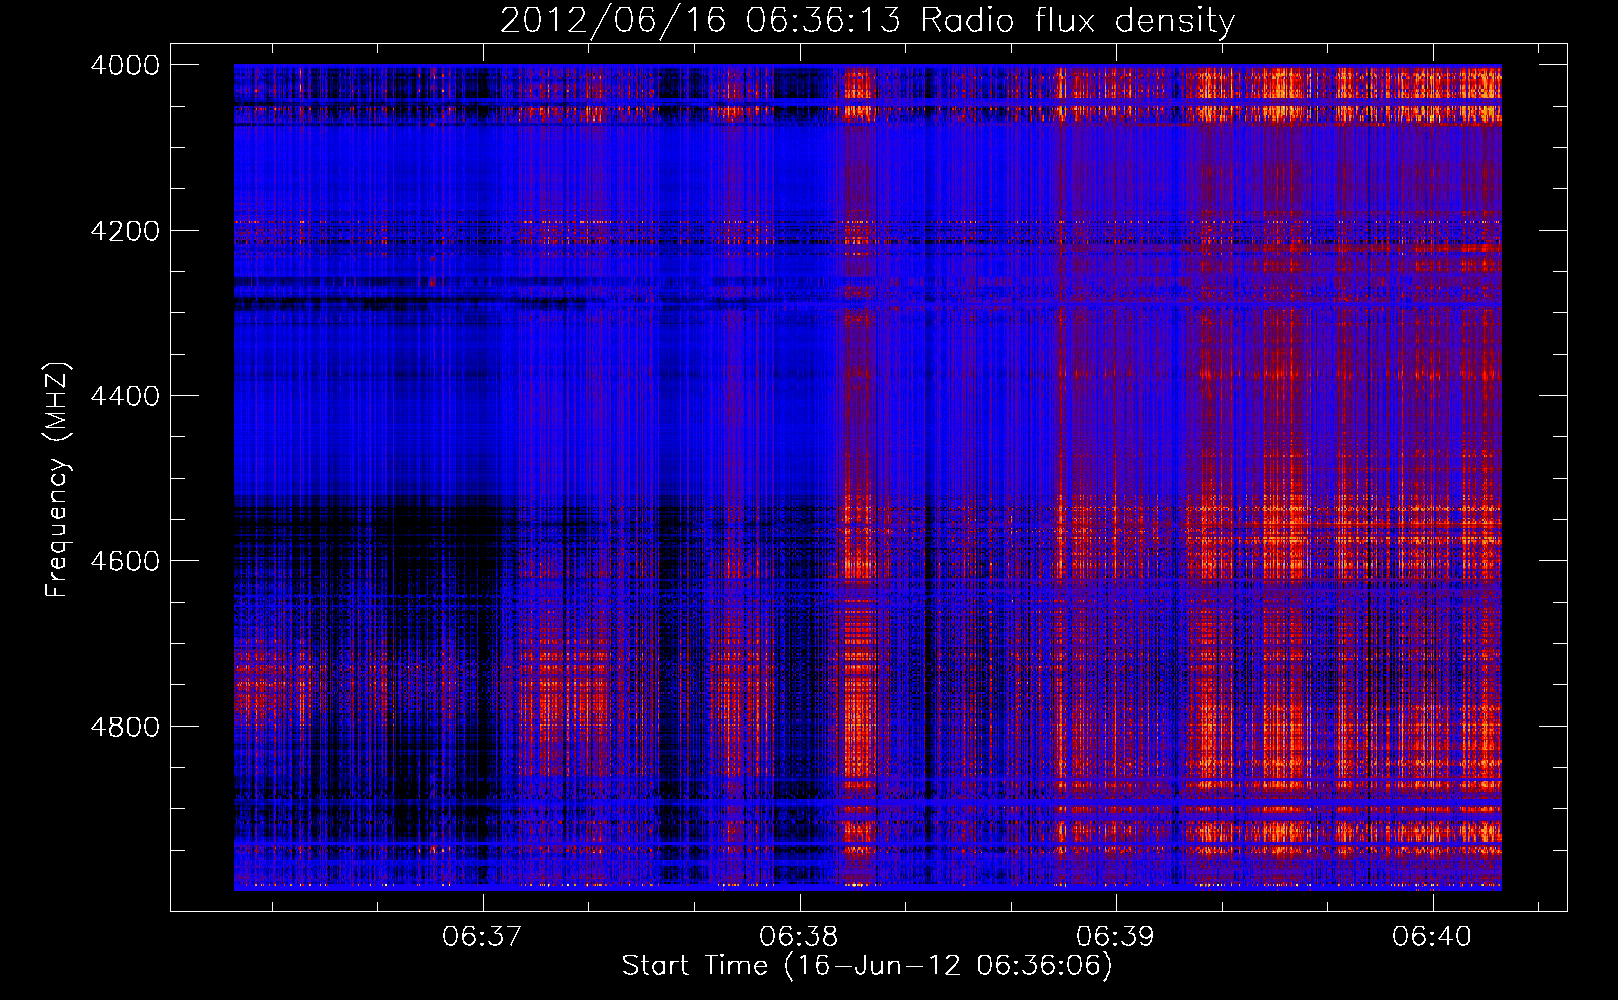Select the 4000 frequency axis label

point(125,65)
